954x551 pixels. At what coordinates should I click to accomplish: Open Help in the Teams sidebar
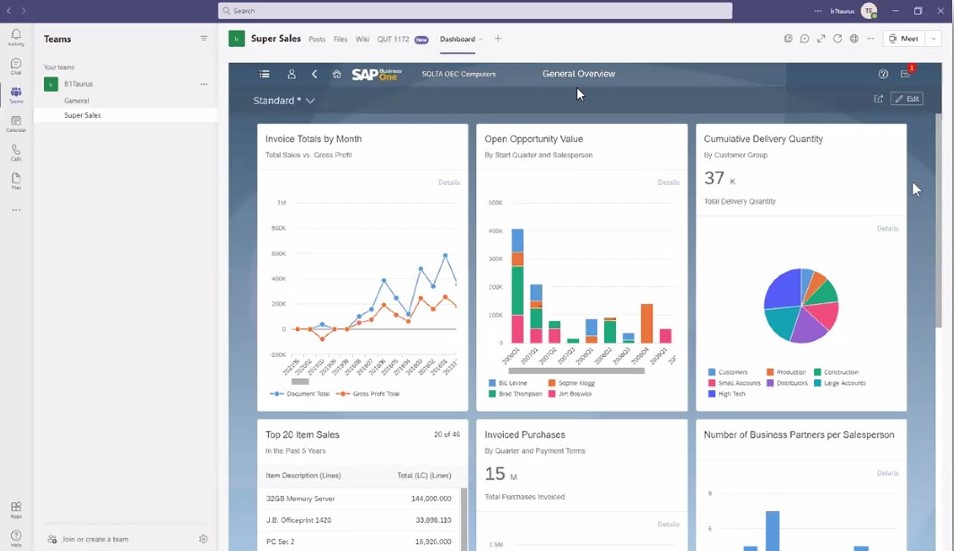click(16, 538)
